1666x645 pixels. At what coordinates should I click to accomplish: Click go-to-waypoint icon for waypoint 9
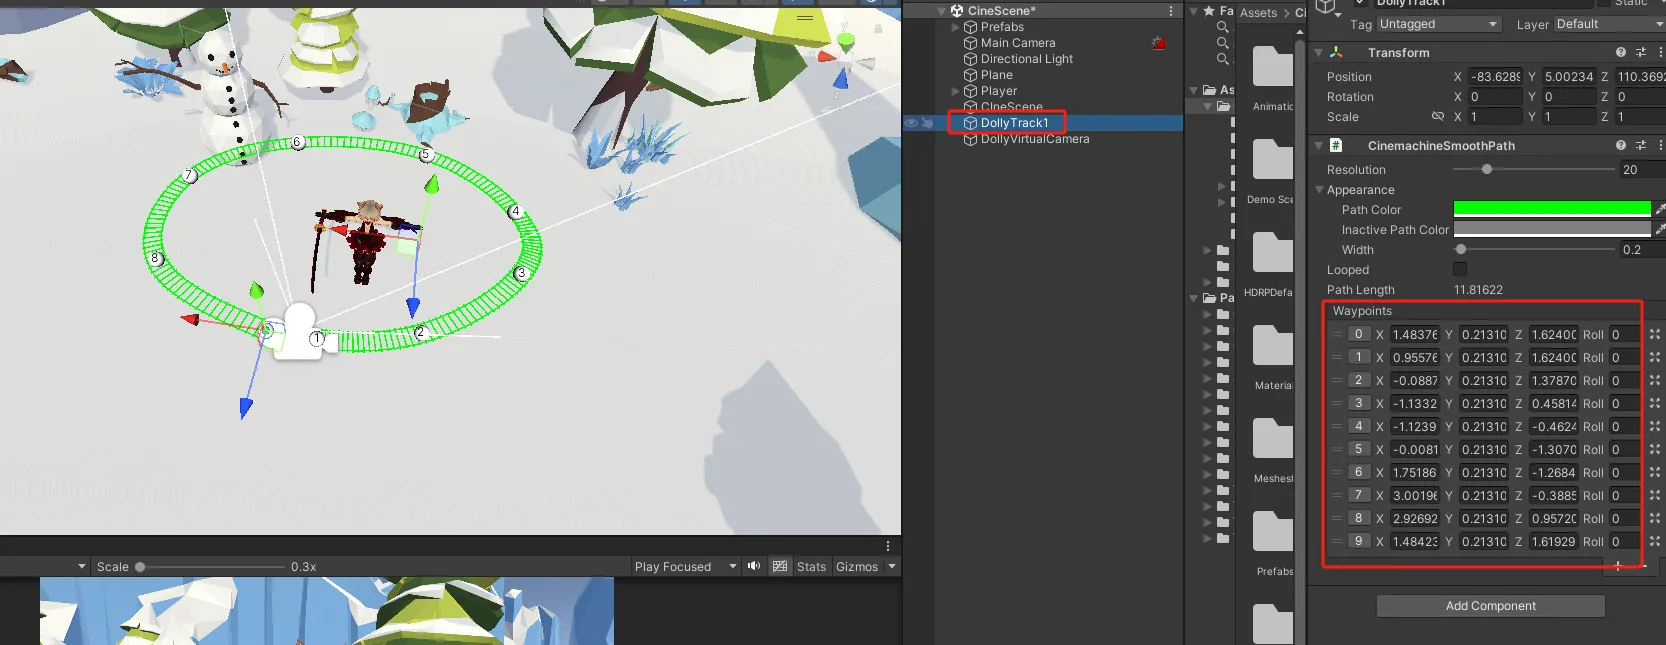click(x=1655, y=541)
